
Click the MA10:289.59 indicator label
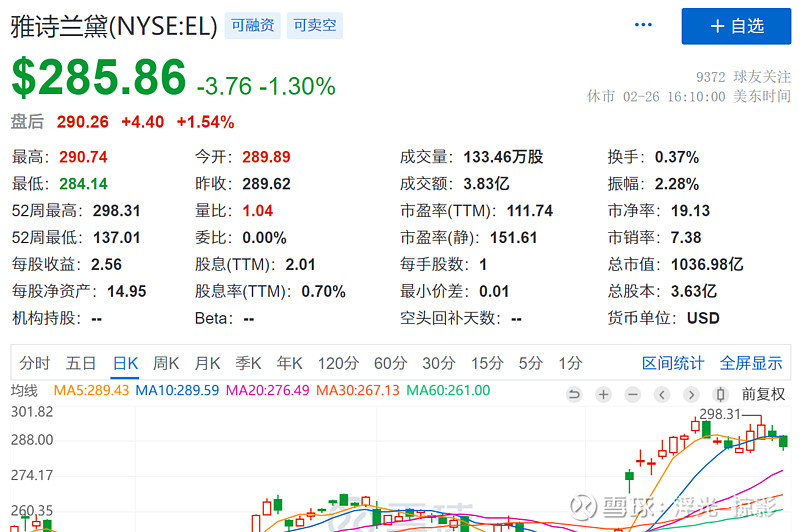177,391
